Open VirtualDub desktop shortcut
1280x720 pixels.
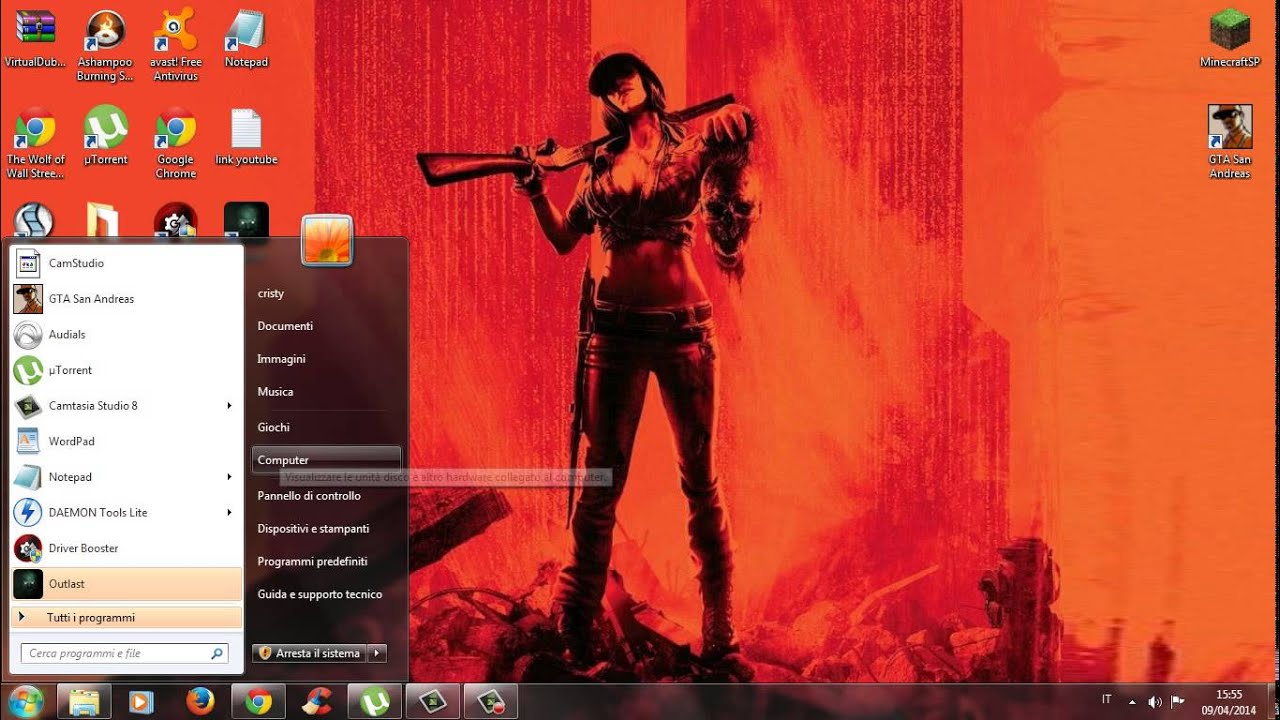[x=35, y=38]
